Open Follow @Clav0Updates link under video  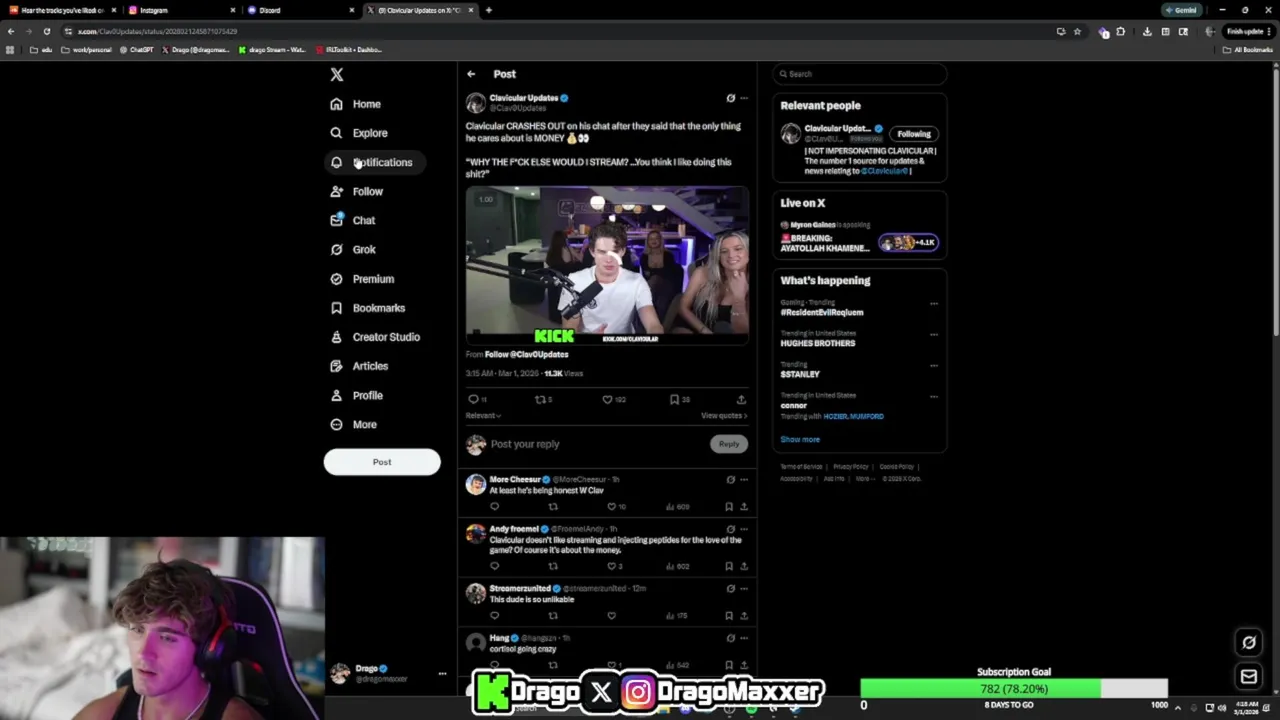click(526, 354)
